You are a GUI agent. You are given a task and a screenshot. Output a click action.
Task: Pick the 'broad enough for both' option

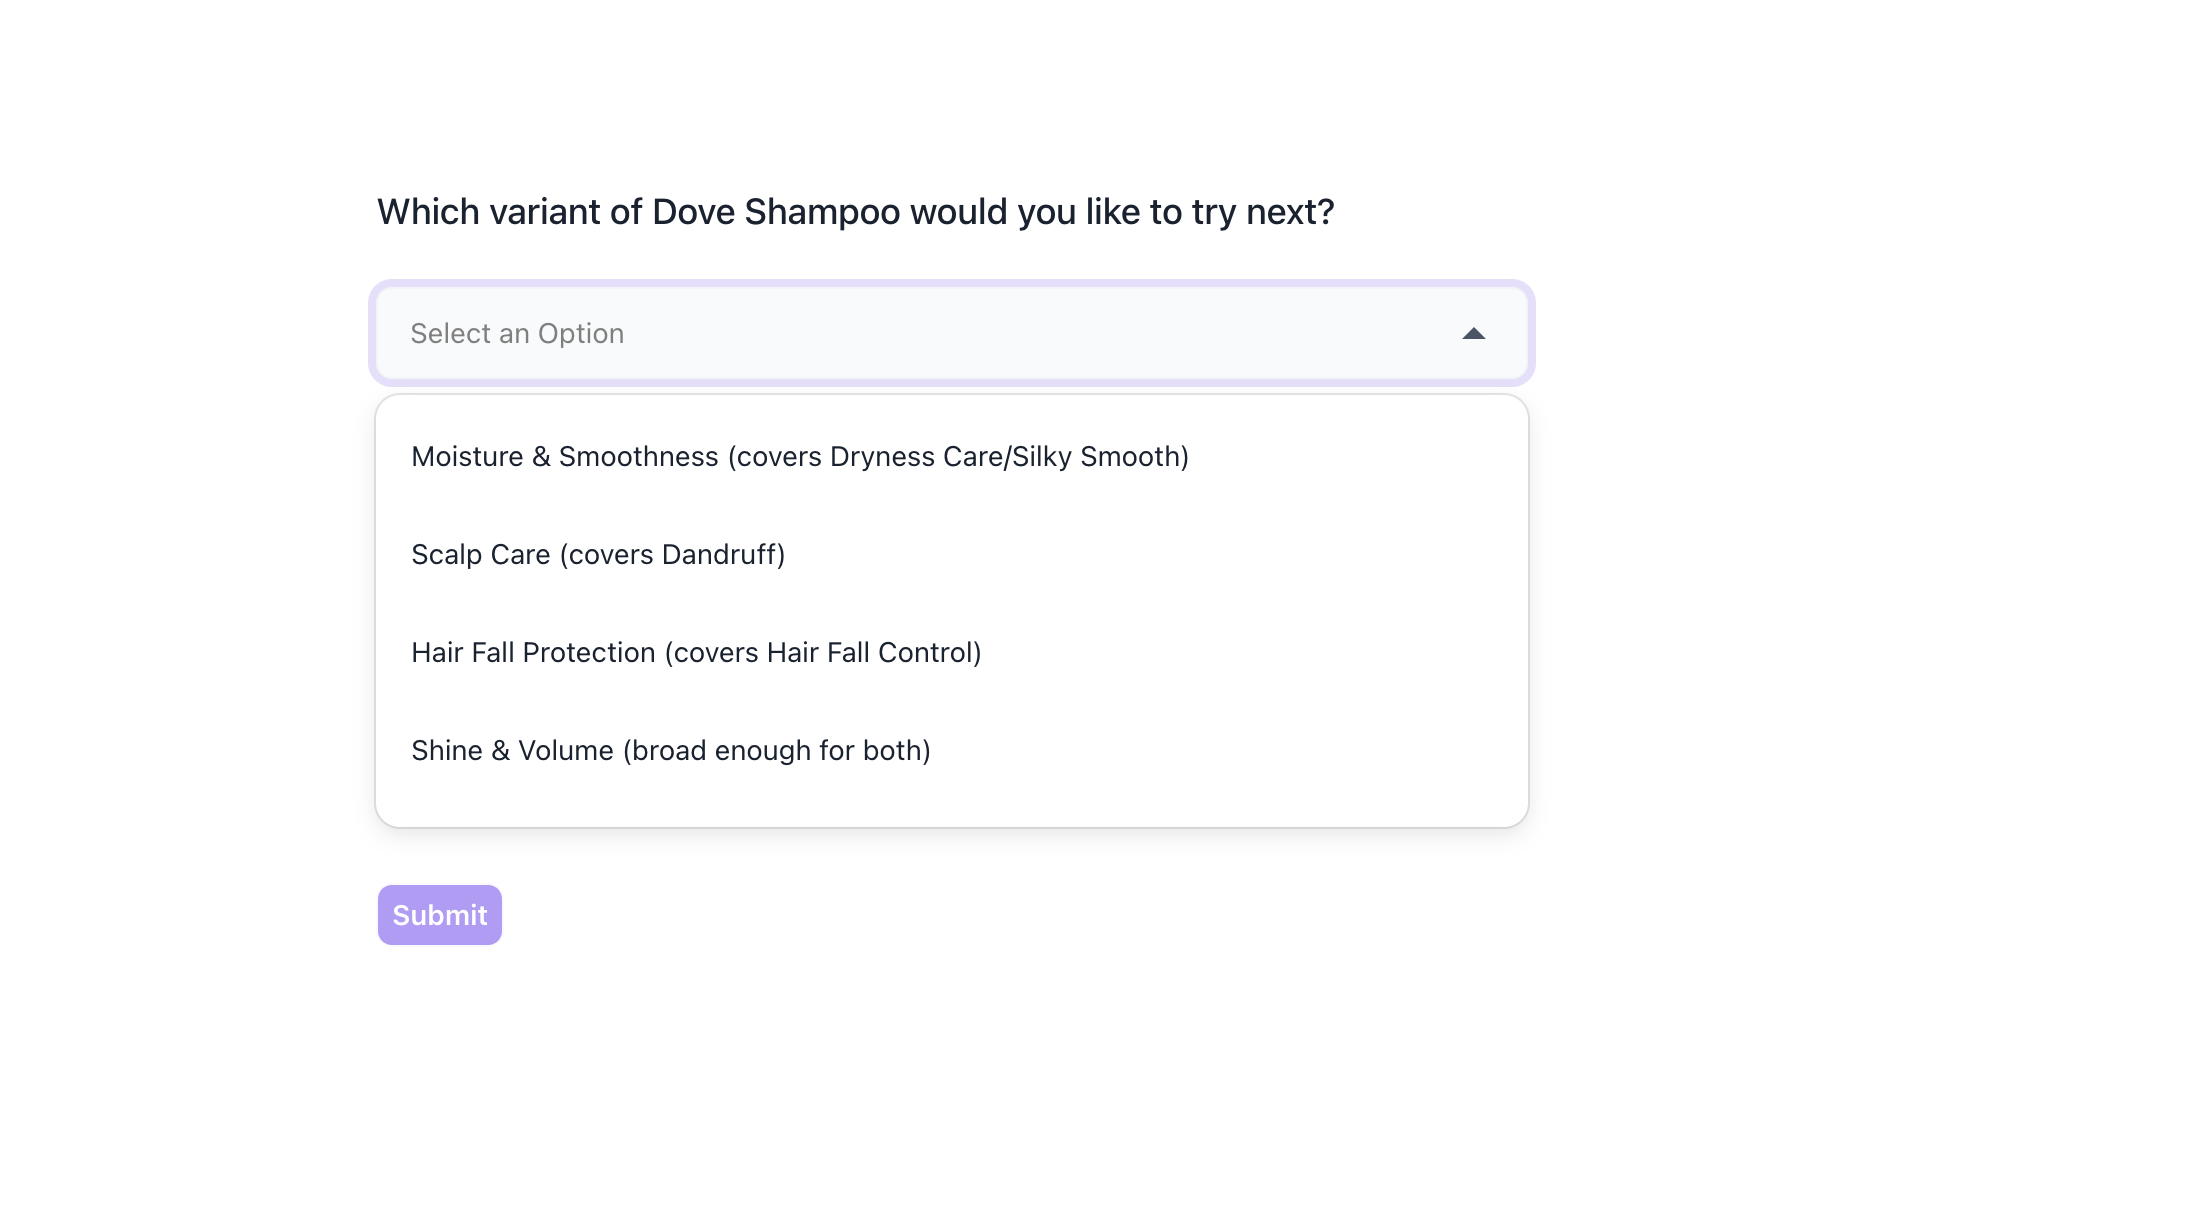pyautogui.click(x=671, y=751)
